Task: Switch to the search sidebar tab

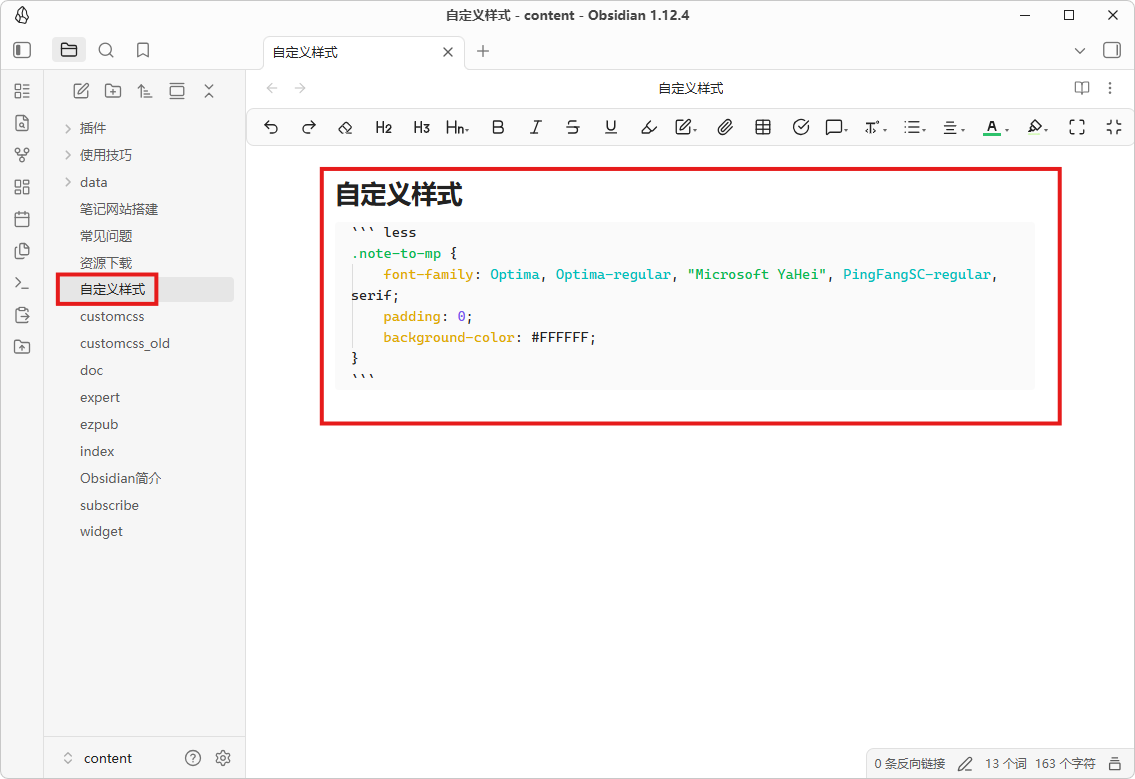Action: point(106,50)
